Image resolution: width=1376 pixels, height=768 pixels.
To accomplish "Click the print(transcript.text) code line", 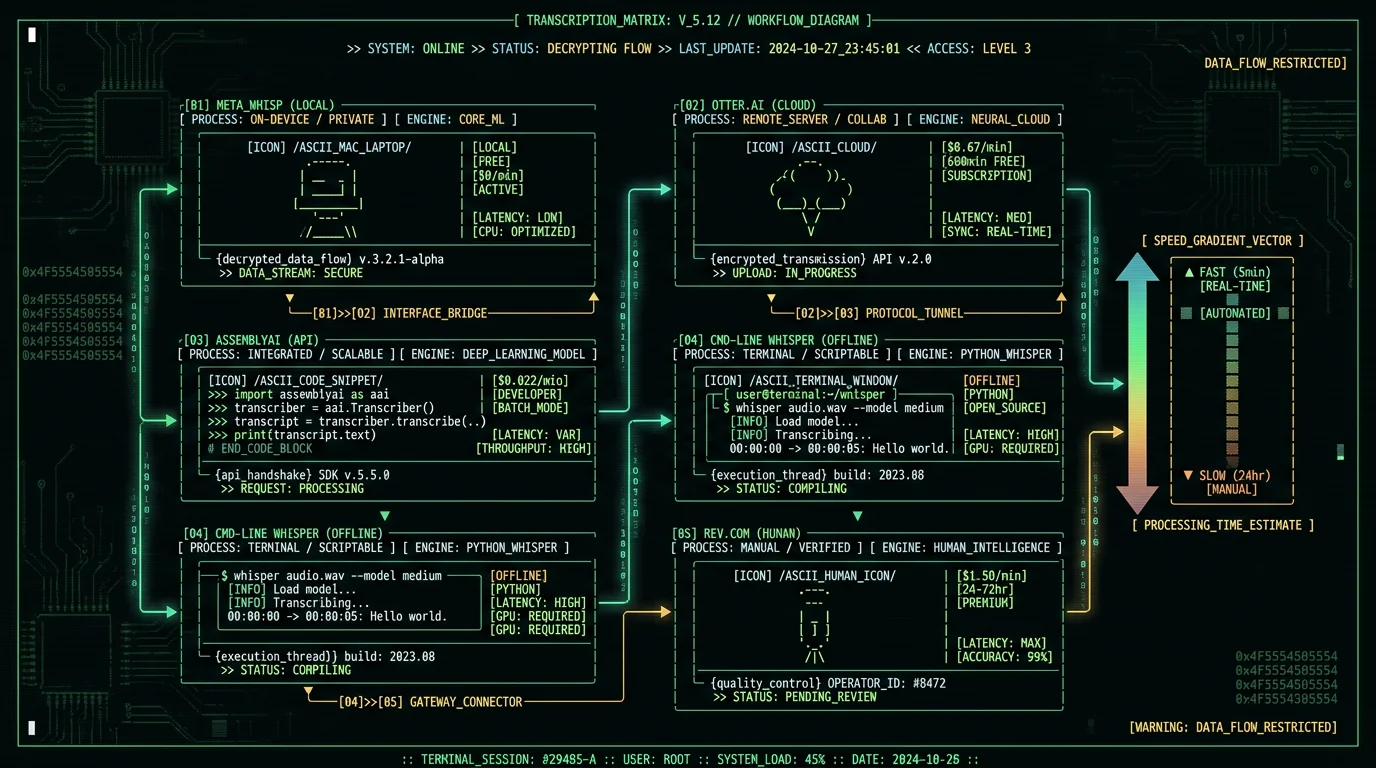I will point(291,434).
